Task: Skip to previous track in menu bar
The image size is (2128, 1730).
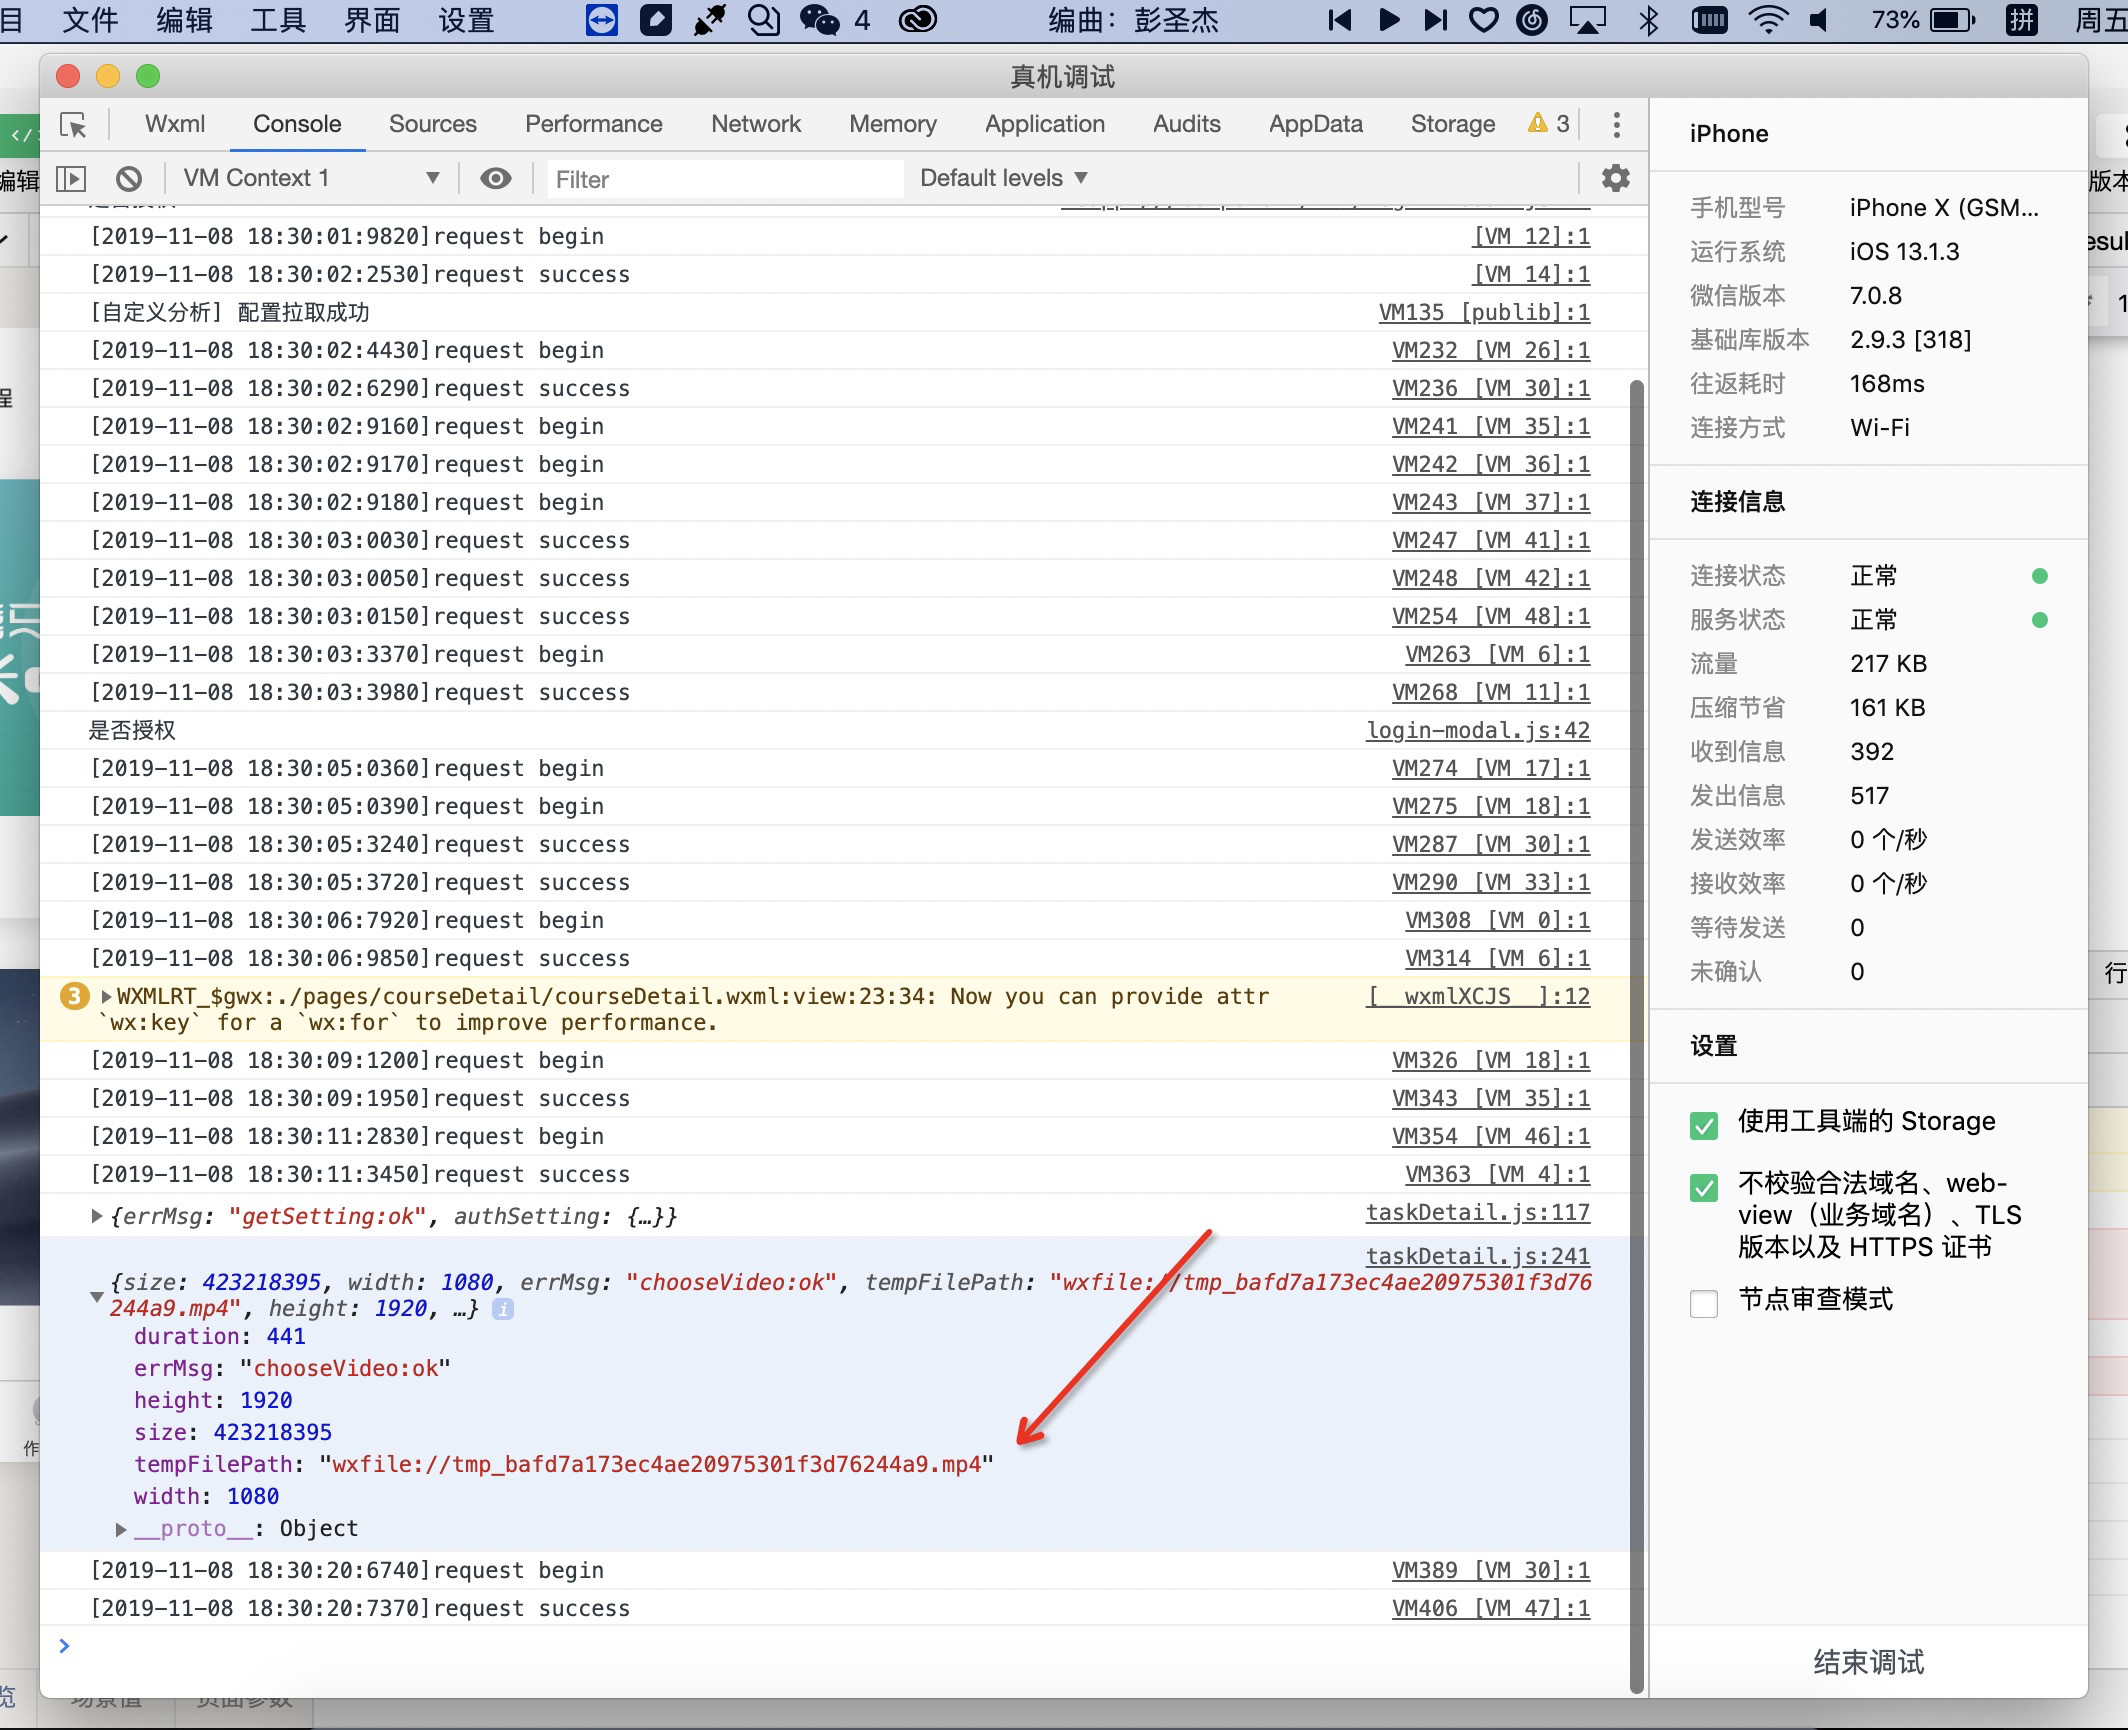Action: point(1339,20)
